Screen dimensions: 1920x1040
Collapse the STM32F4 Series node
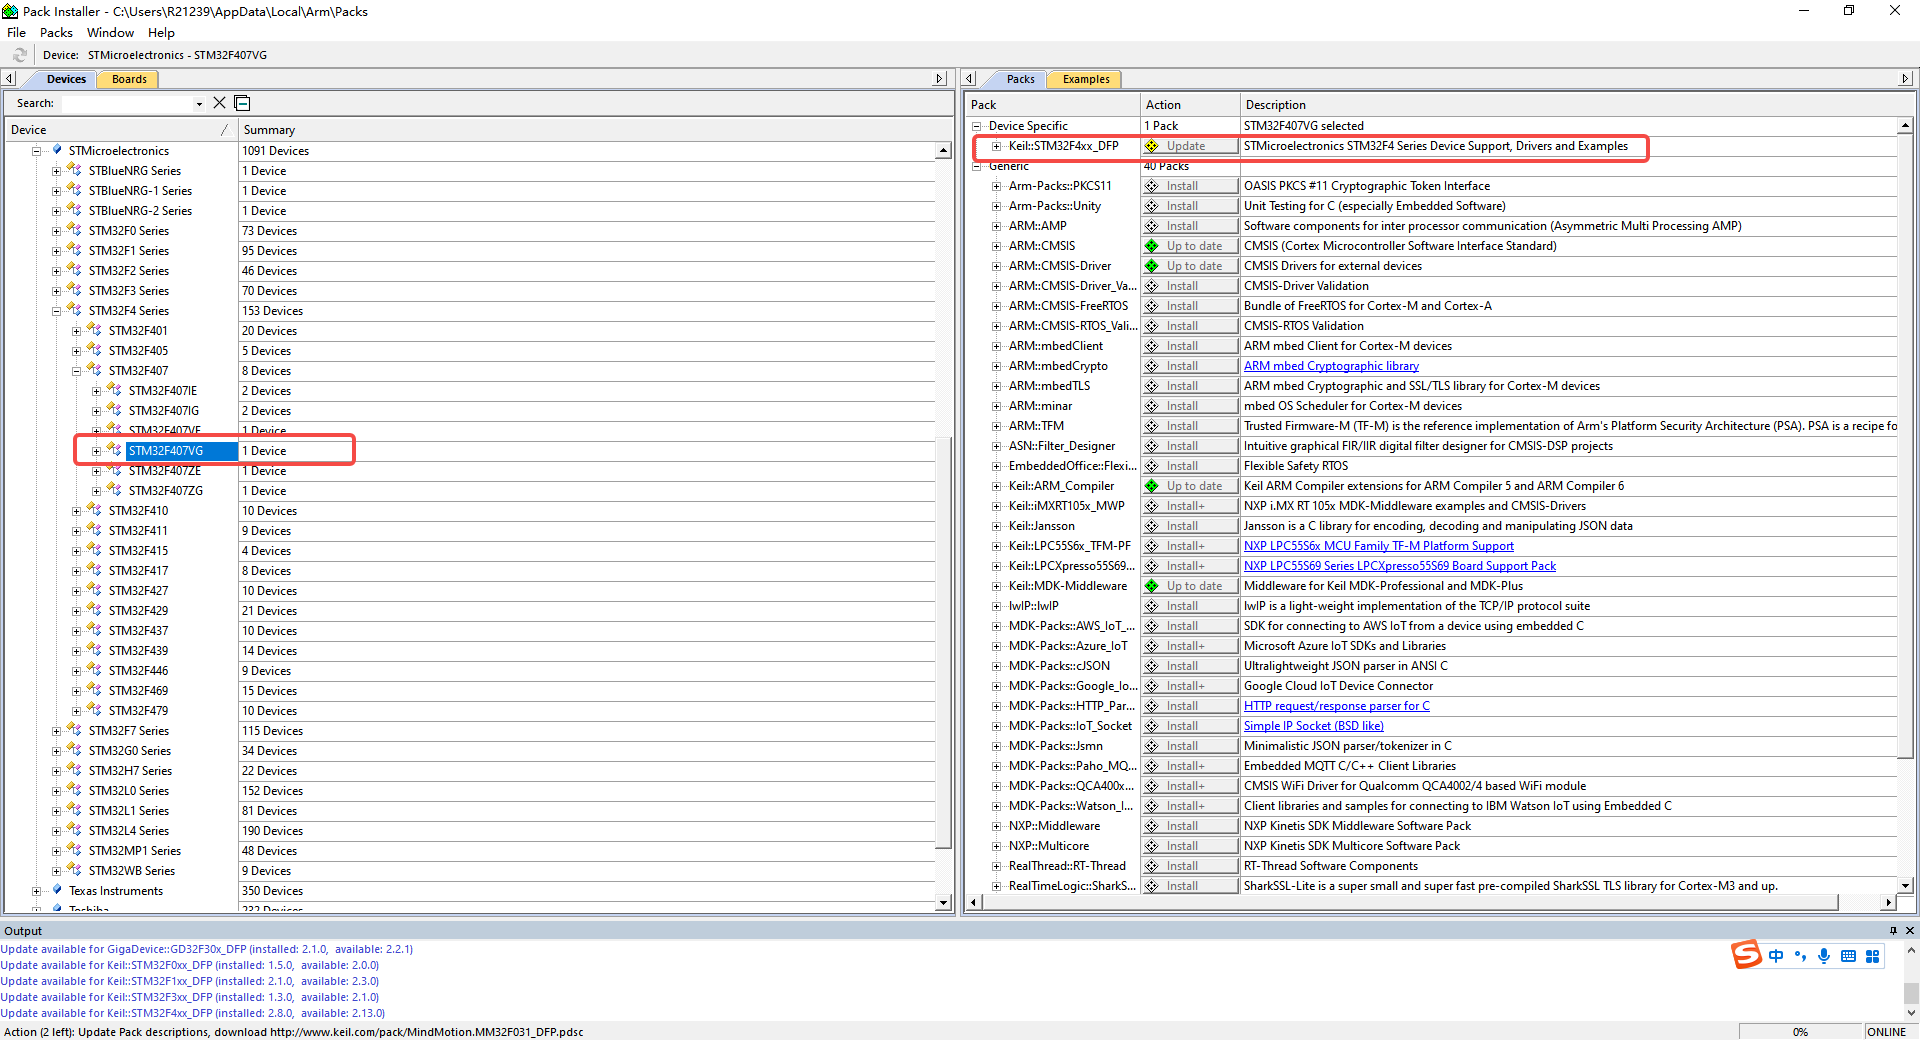click(56, 311)
